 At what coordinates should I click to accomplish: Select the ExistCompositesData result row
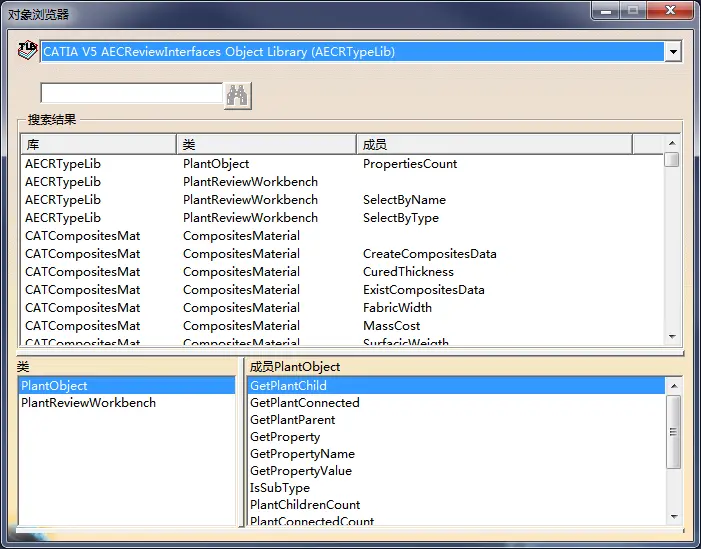342,290
